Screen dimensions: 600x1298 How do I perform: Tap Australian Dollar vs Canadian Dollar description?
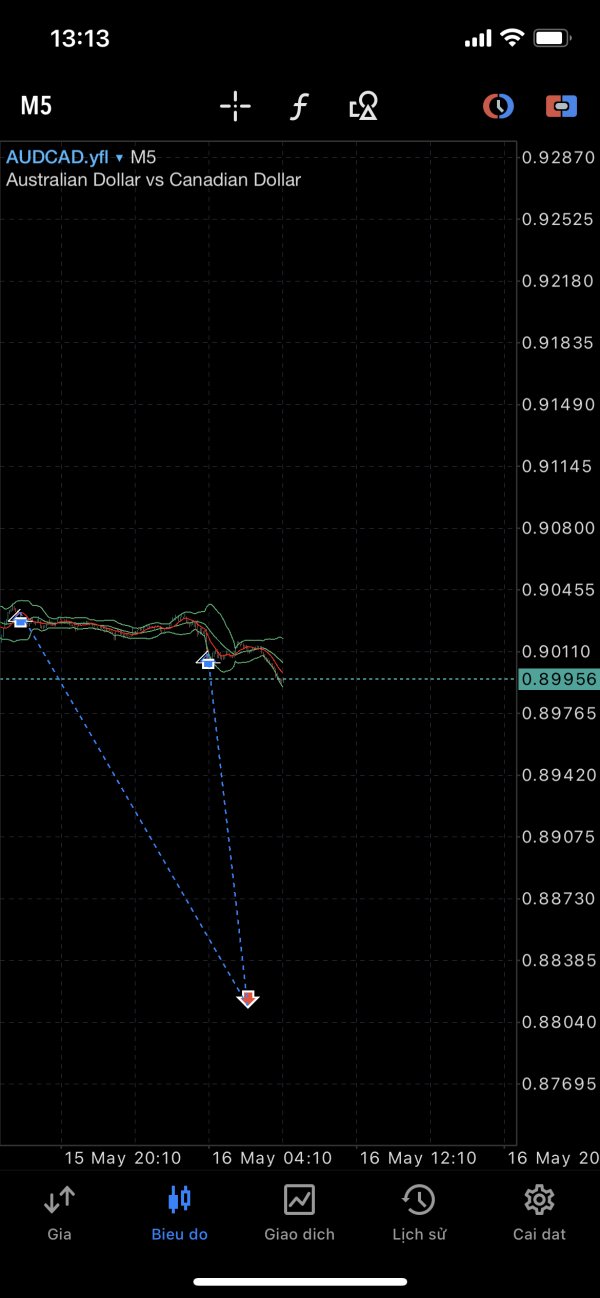tap(154, 180)
